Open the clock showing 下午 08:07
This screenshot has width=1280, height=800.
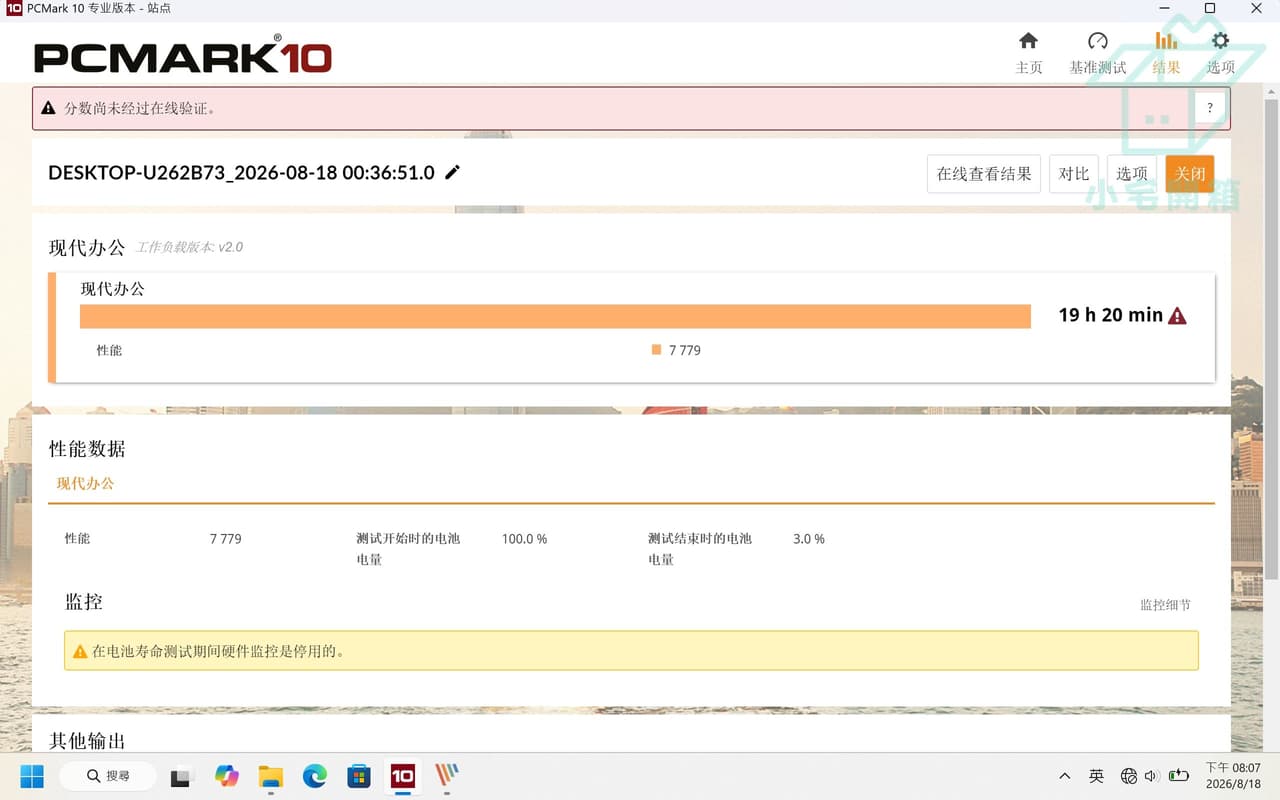(1233, 776)
